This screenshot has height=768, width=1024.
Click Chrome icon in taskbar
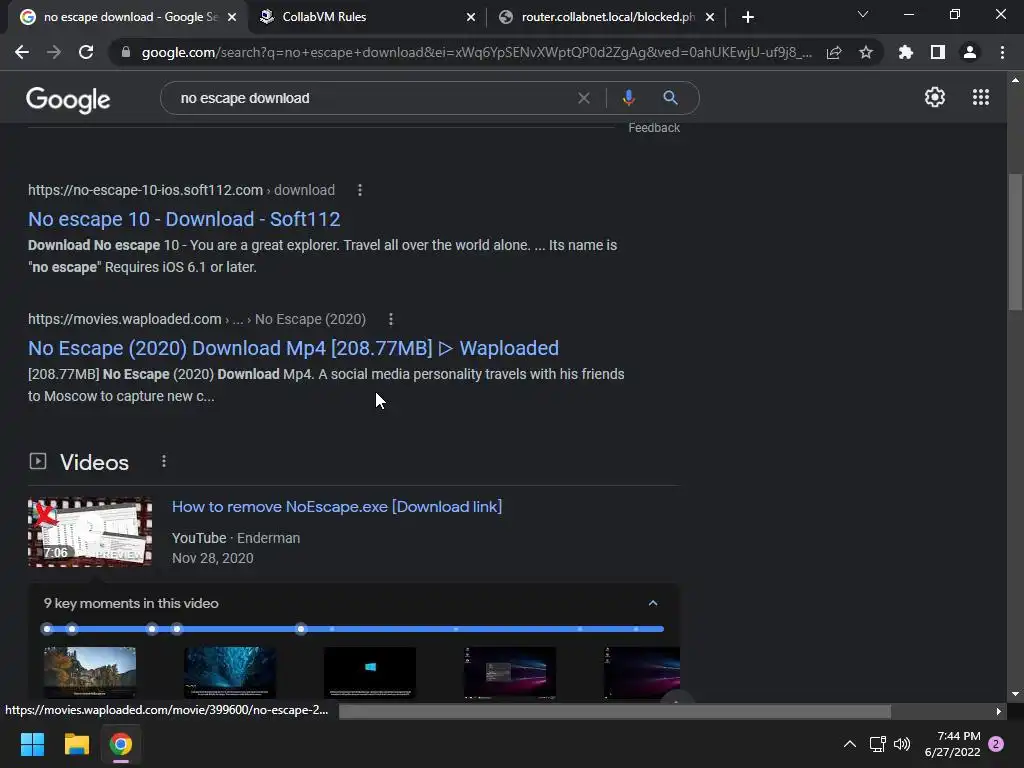[121, 744]
